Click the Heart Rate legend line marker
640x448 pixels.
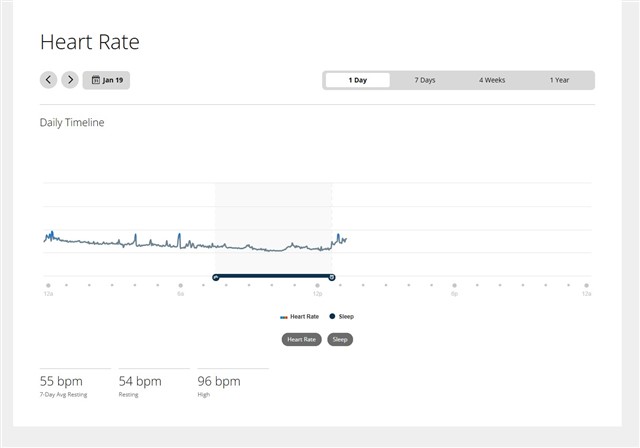(284, 317)
